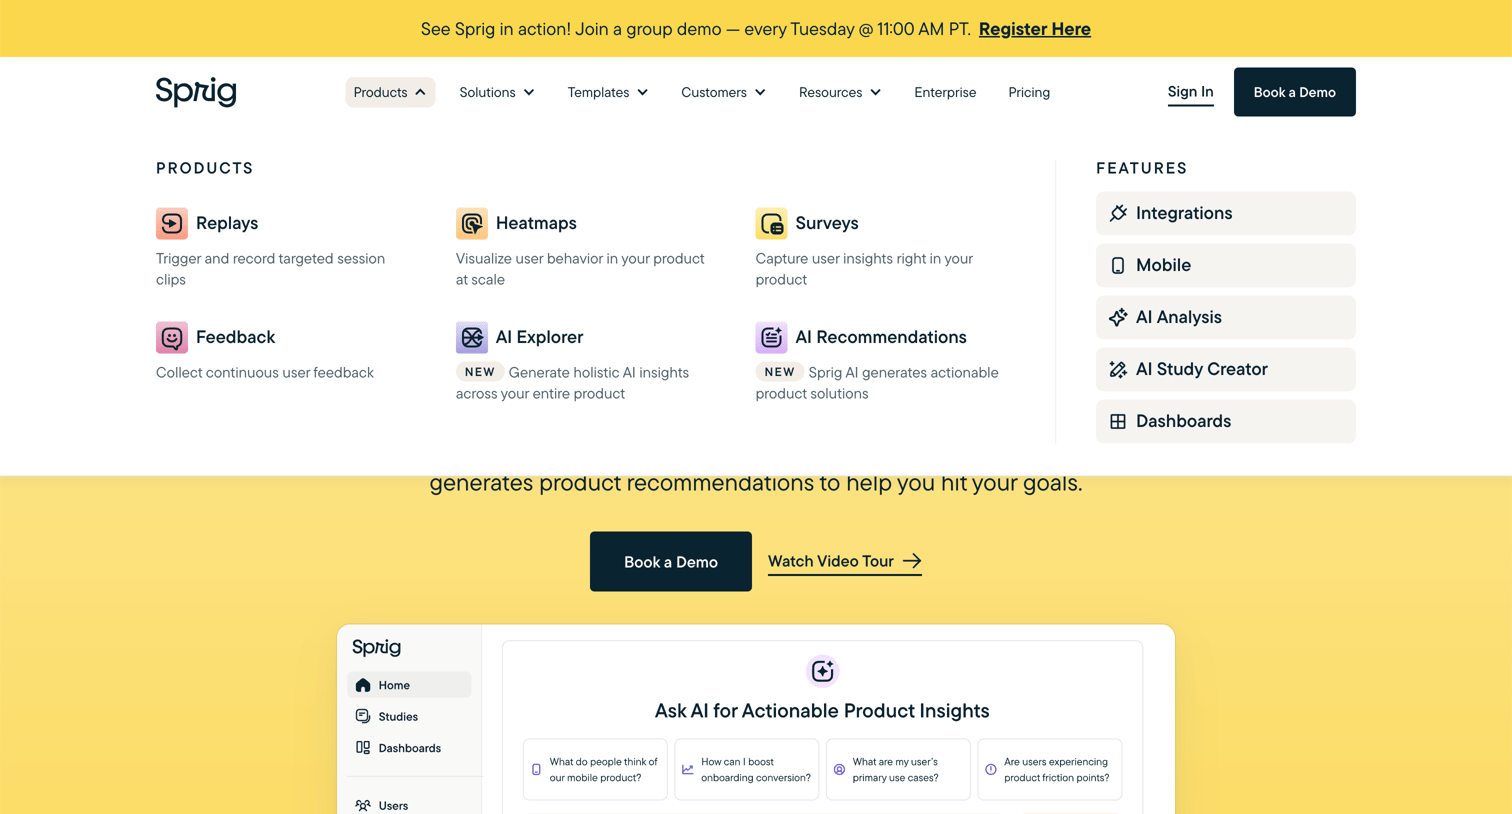Viewport: 1512px width, 814px height.
Task: Open the Resources dropdown
Action: (840, 92)
